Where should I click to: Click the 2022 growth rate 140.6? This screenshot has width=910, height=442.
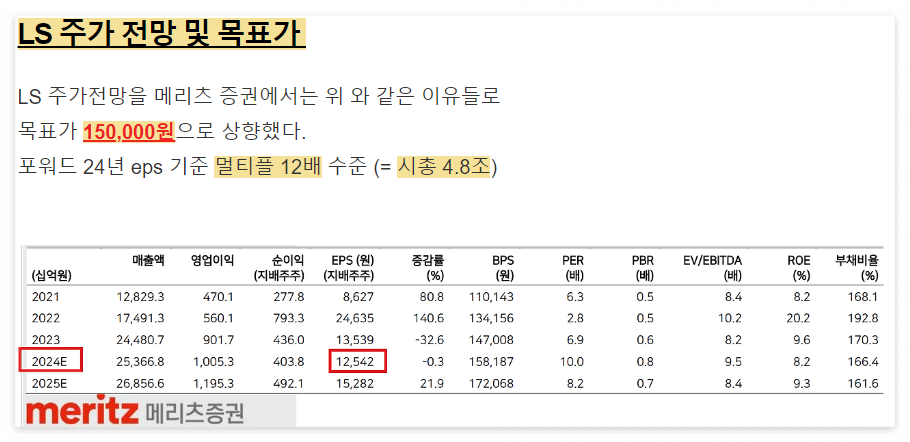[x=430, y=318]
